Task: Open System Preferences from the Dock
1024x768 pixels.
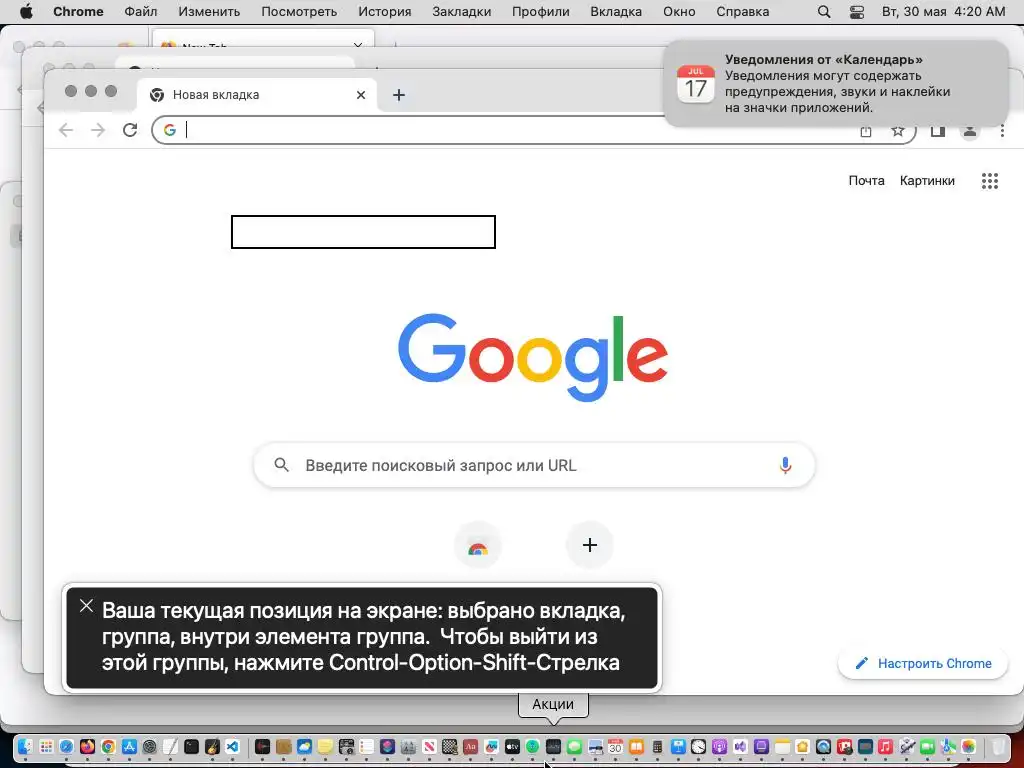Action: (150, 746)
